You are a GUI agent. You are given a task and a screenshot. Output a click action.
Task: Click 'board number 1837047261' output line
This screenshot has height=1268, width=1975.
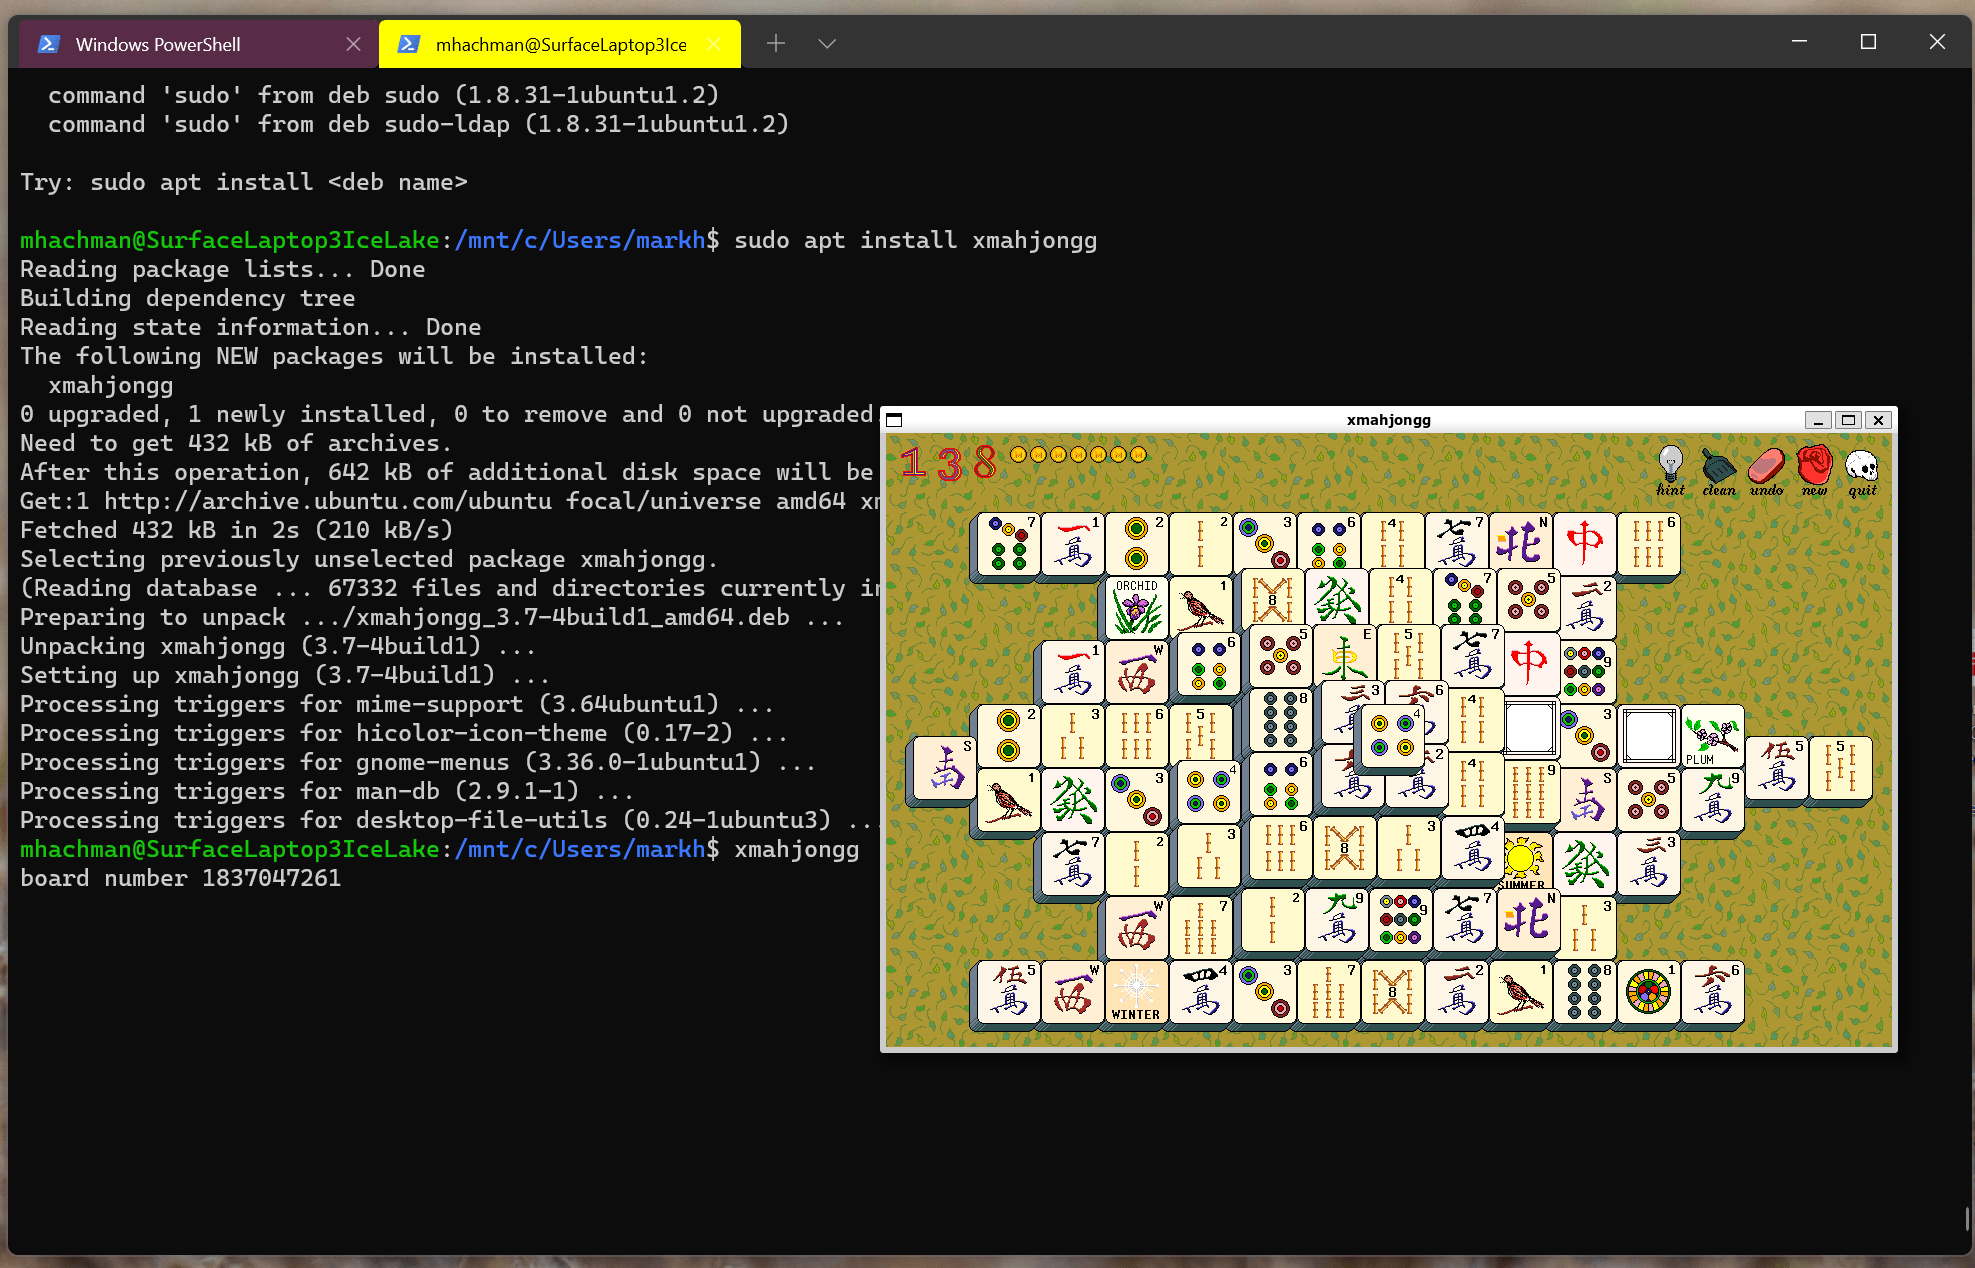click(181, 878)
